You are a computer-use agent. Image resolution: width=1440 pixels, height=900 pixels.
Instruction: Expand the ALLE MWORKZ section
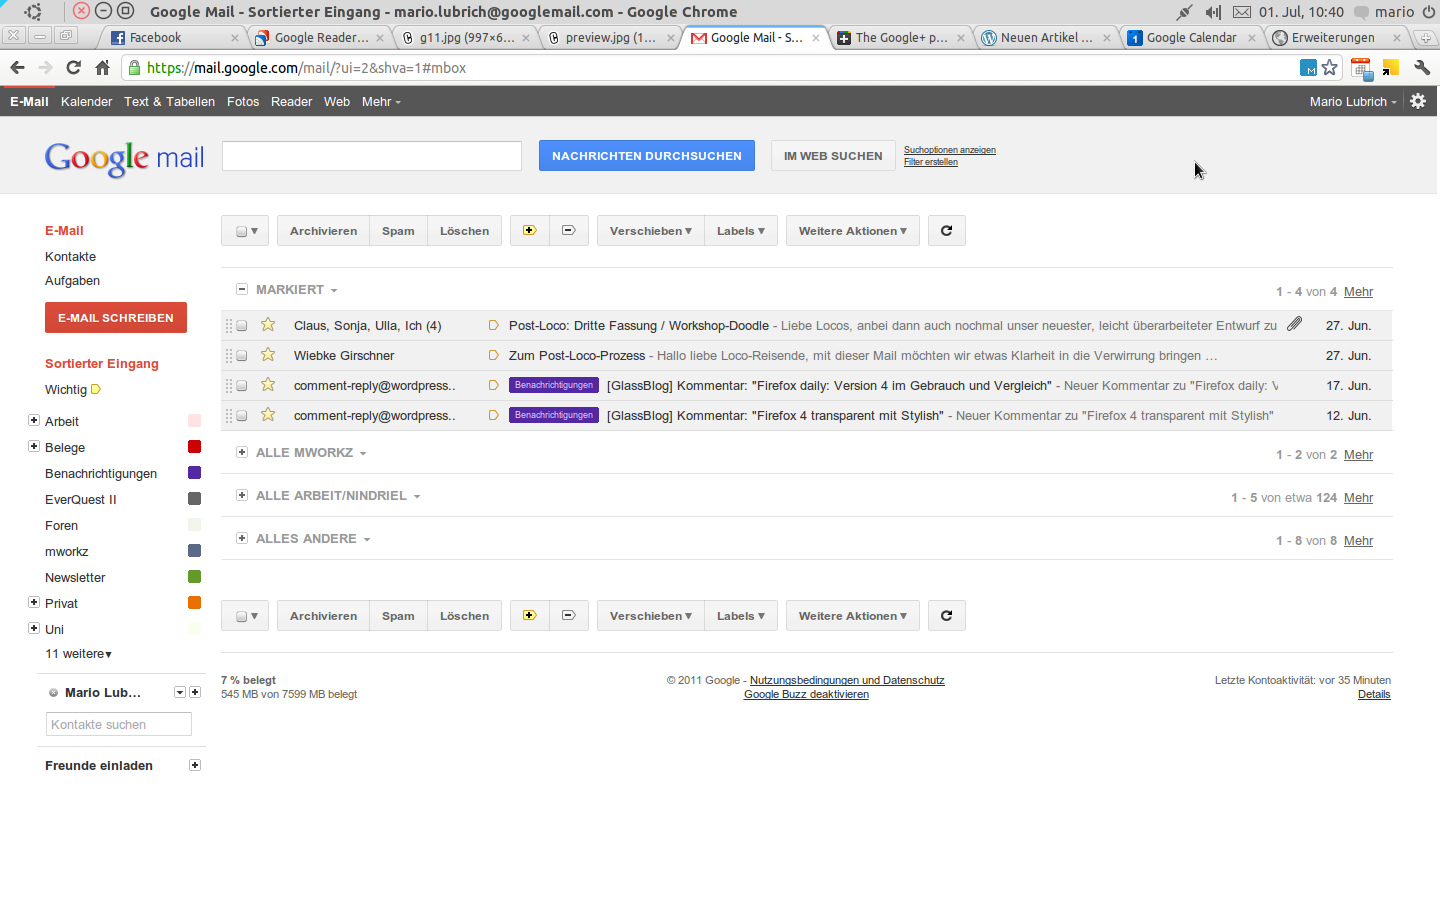(242, 452)
